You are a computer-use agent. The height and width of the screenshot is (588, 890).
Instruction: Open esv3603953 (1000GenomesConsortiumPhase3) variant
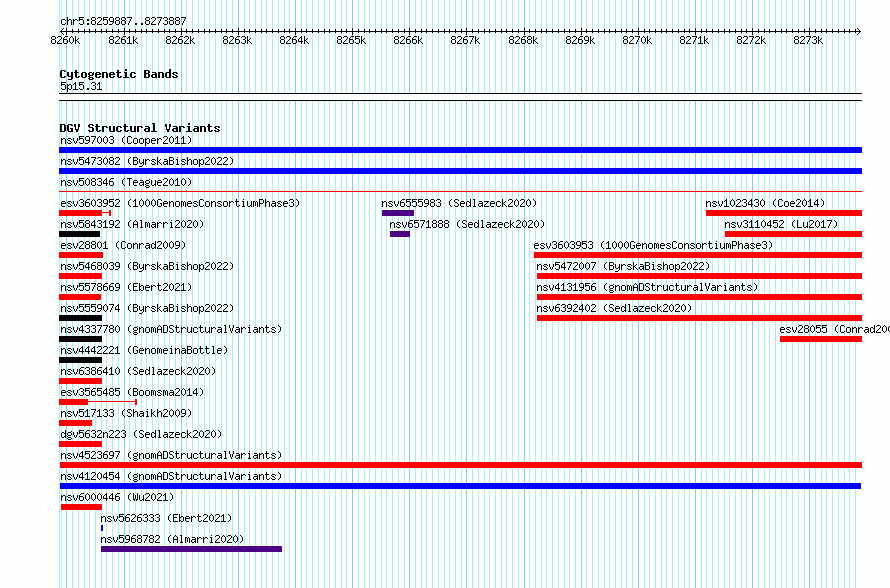pyautogui.click(x=653, y=245)
